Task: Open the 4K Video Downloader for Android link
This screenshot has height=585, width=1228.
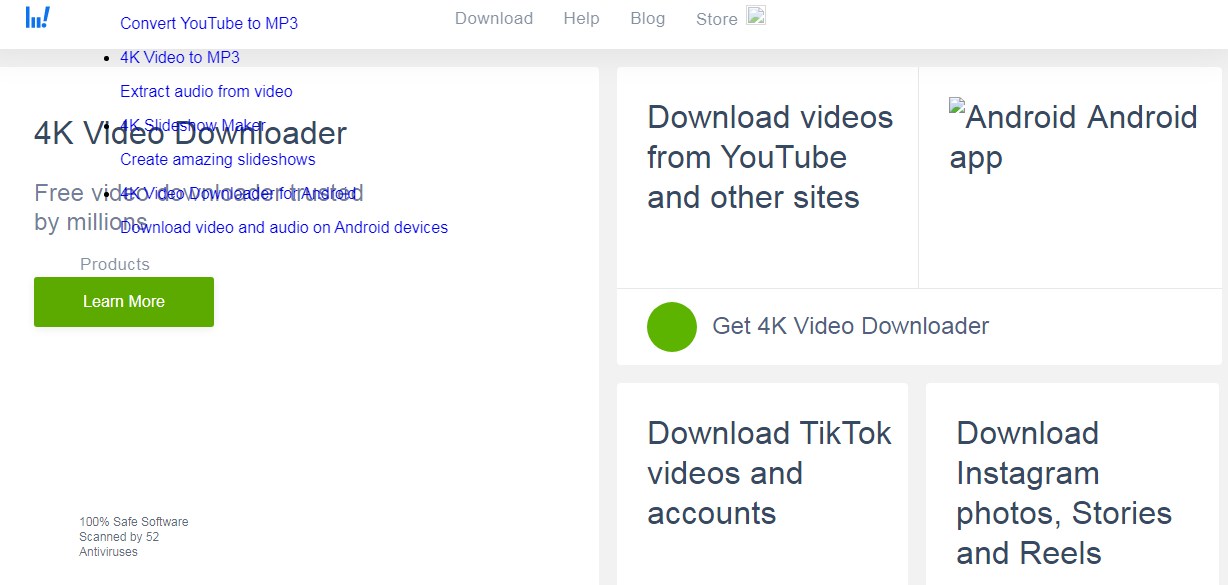Action: (238, 193)
